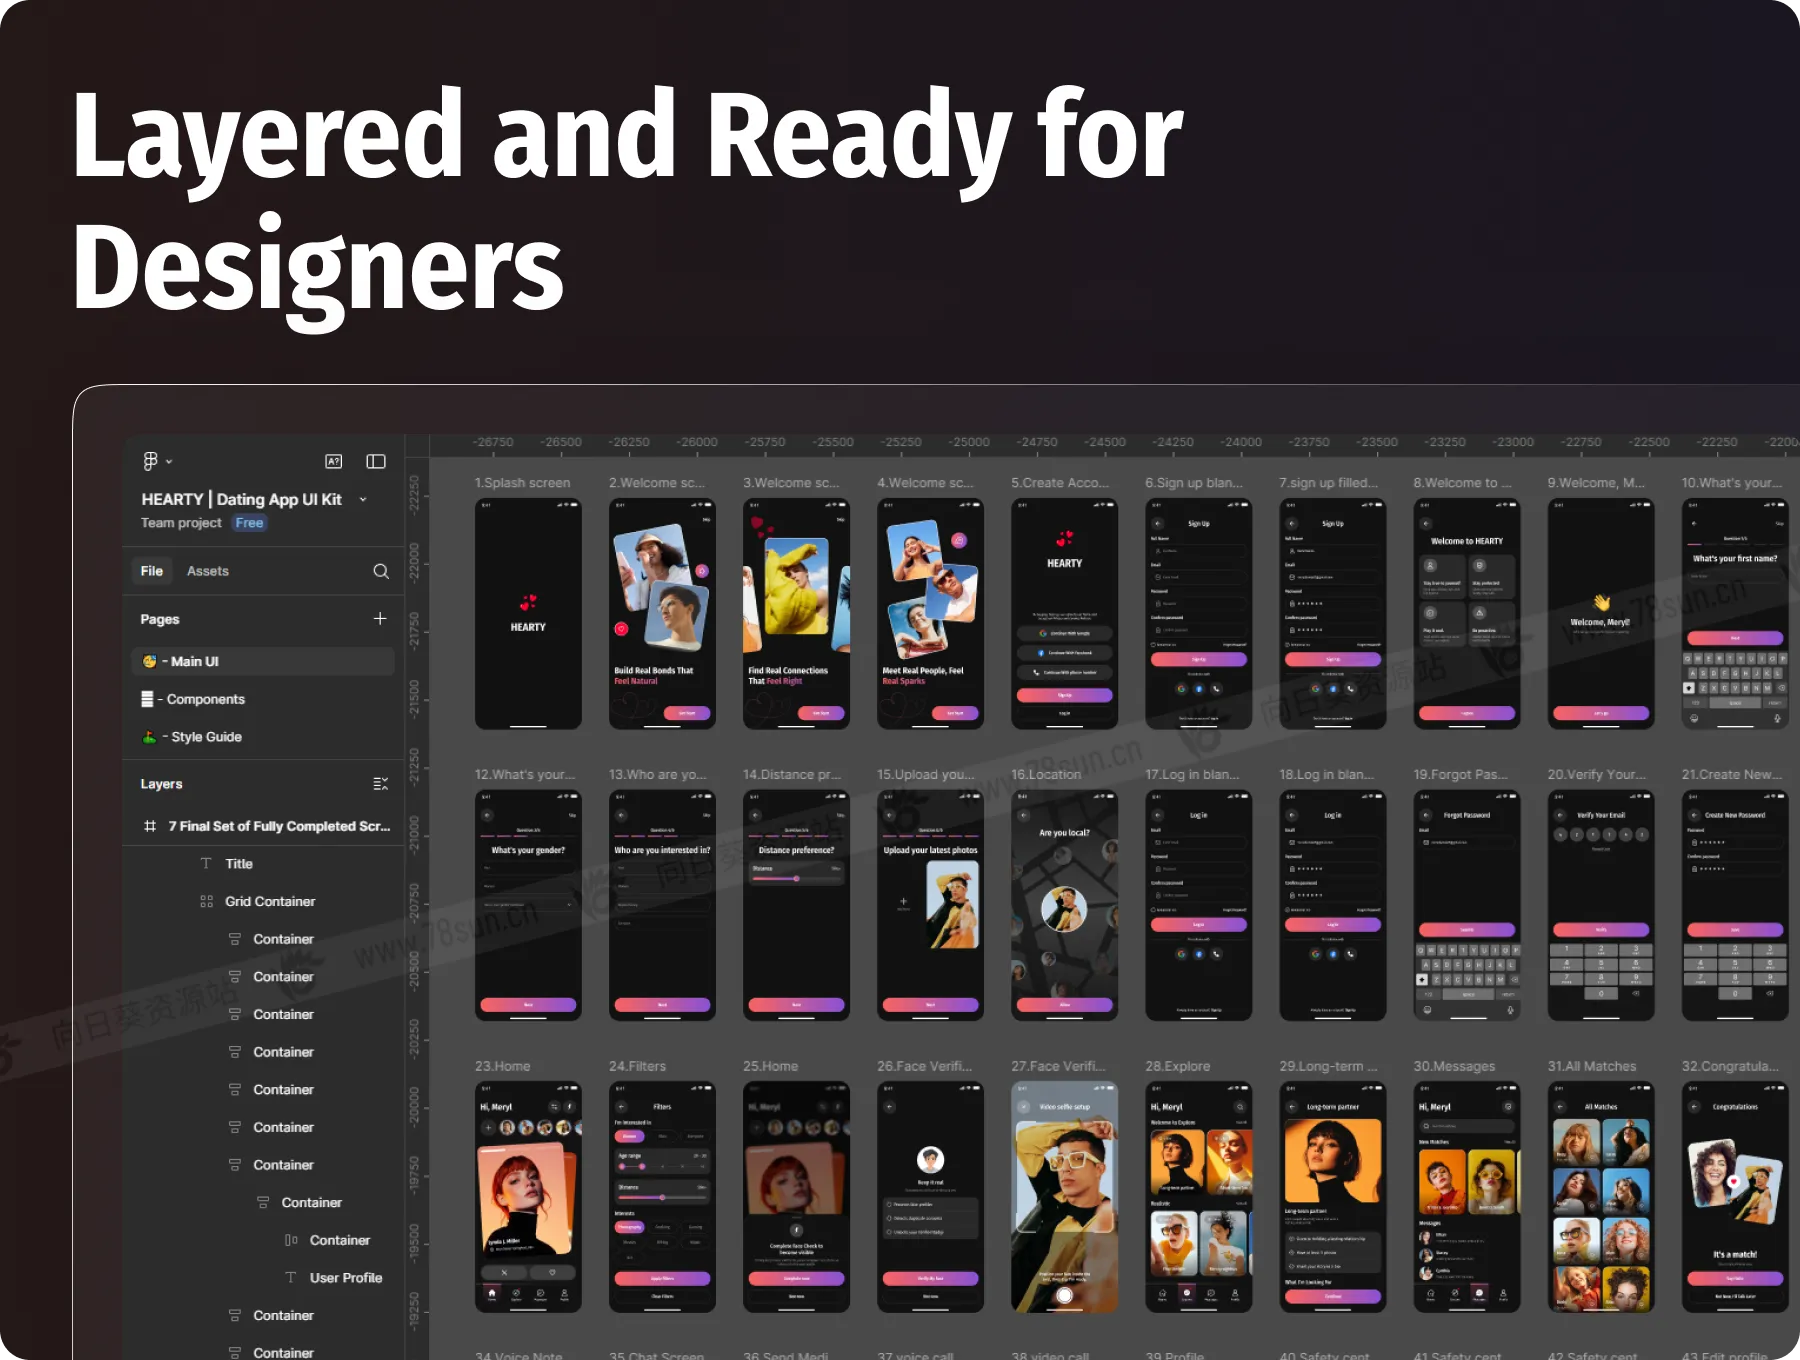Click the Free plan badge

pyautogui.click(x=249, y=523)
